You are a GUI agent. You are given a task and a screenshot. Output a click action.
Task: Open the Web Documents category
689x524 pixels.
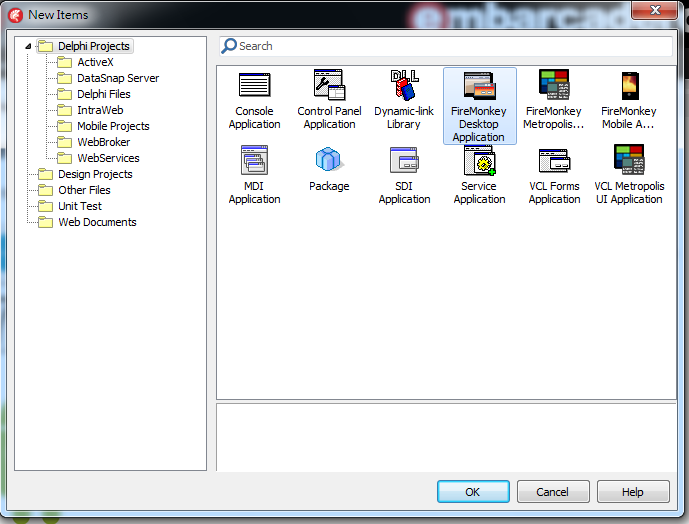97,222
